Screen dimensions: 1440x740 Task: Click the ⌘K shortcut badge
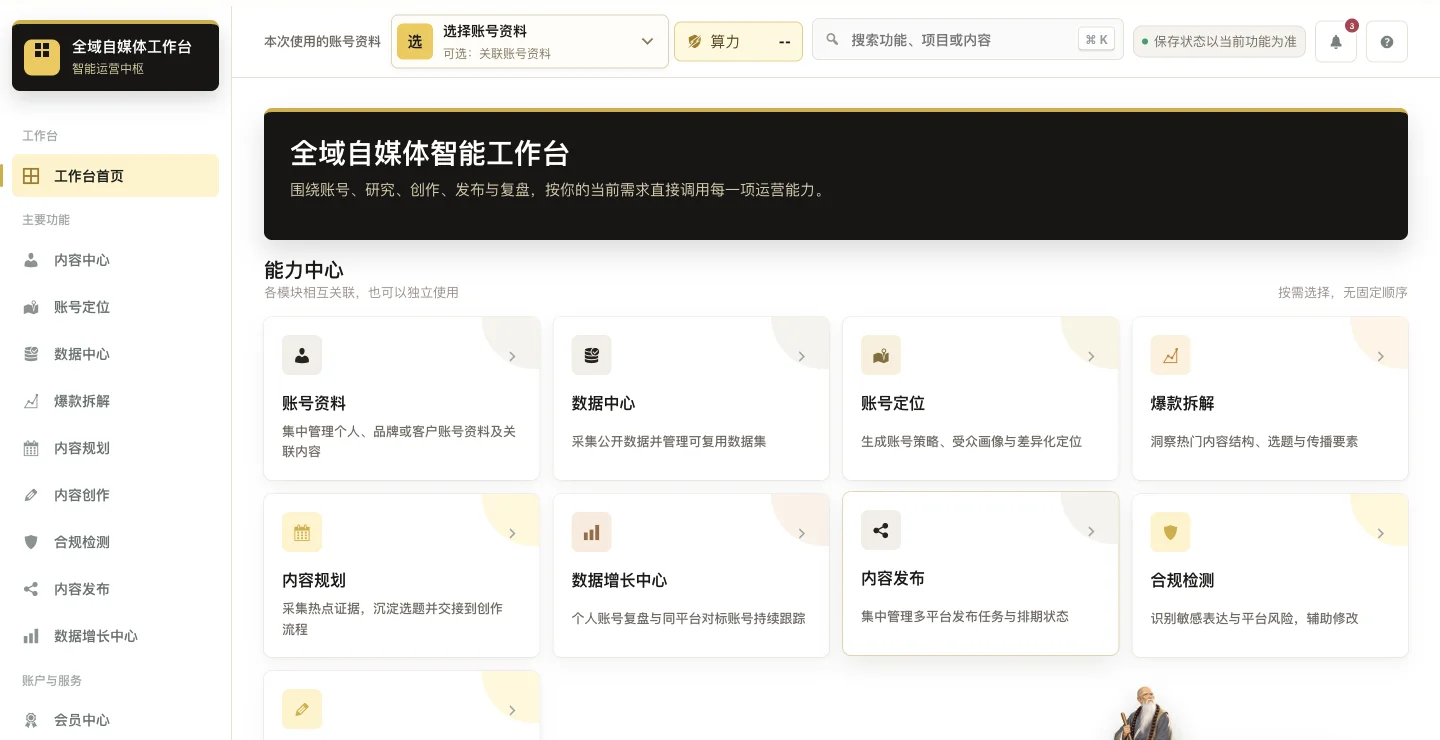coord(1097,40)
